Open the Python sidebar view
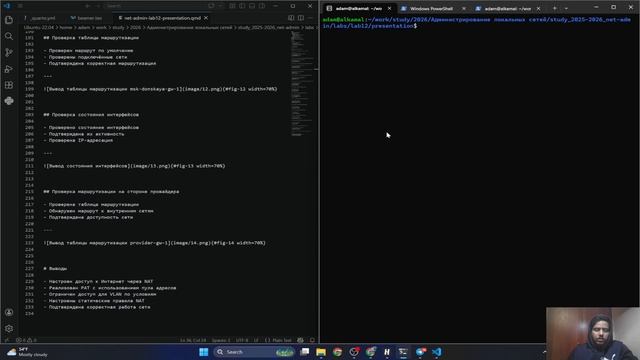 coord(9,101)
